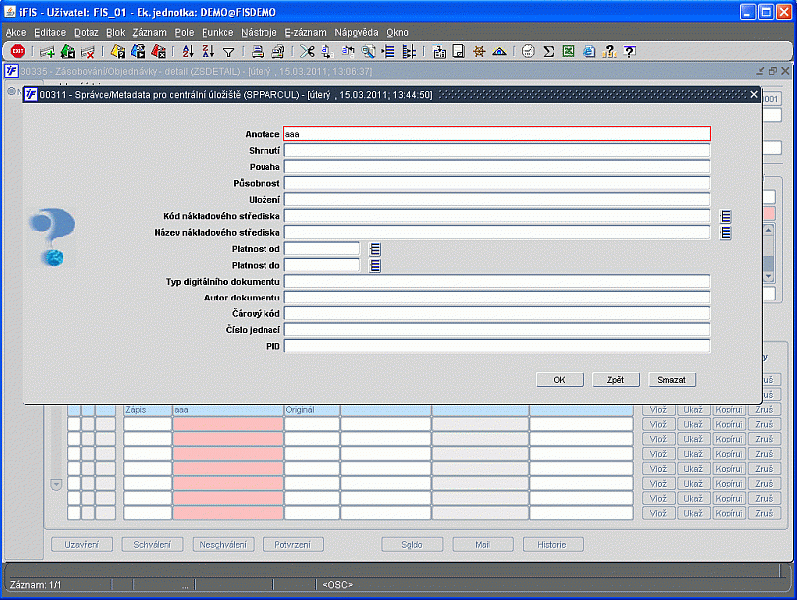The width and height of the screenshot is (797, 600).
Task: Click into the Shrnutí field
Action: [497, 151]
